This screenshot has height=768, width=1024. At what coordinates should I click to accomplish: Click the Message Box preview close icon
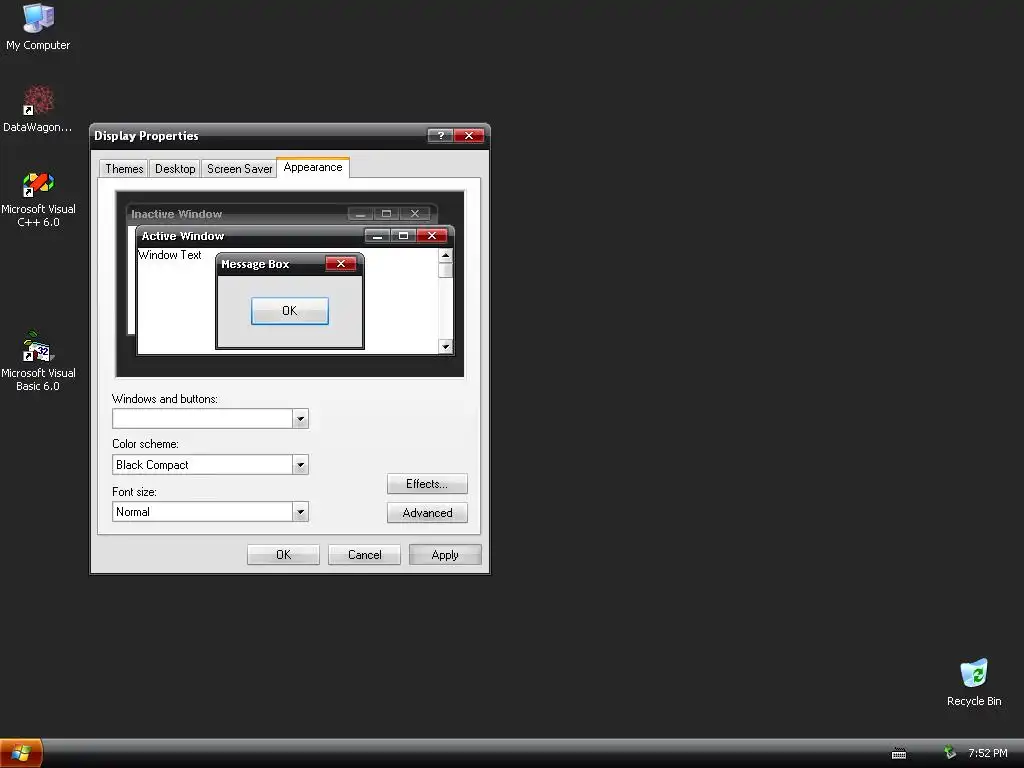click(341, 264)
